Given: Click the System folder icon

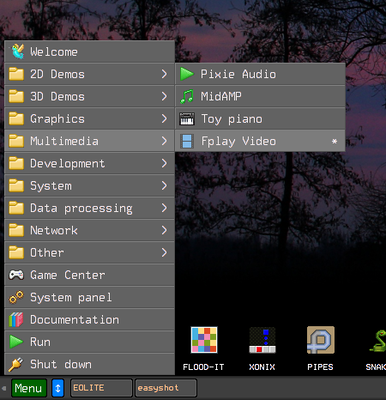Looking at the screenshot, I should tap(16, 186).
